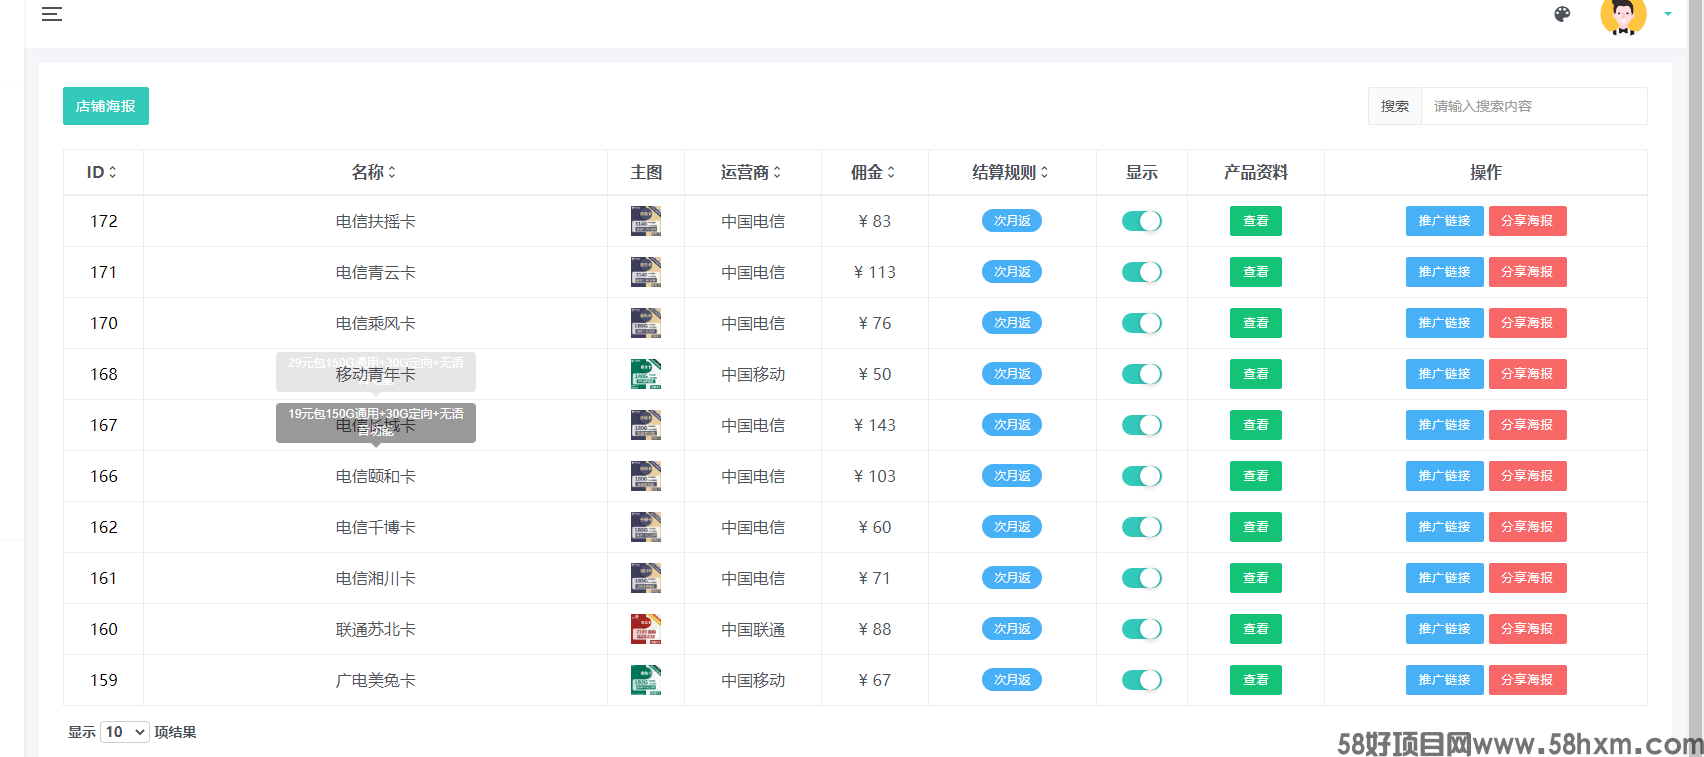Toggle display switch for 广电美兔卡

click(1142, 680)
